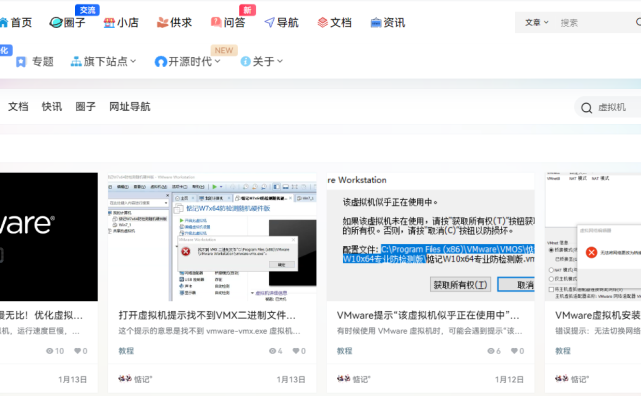Open the 供求 menu item
641x396 pixels.
(x=181, y=22)
